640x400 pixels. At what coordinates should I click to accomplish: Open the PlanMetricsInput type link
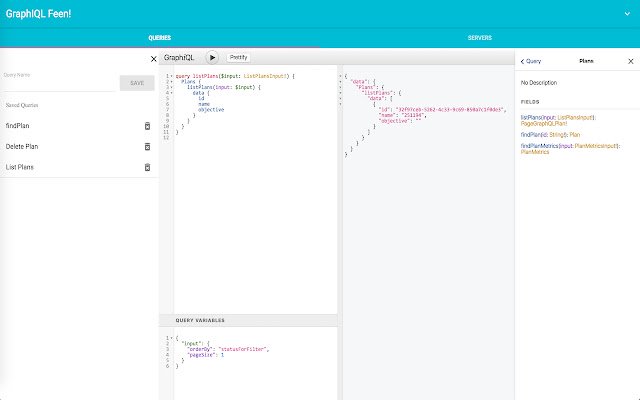595,146
